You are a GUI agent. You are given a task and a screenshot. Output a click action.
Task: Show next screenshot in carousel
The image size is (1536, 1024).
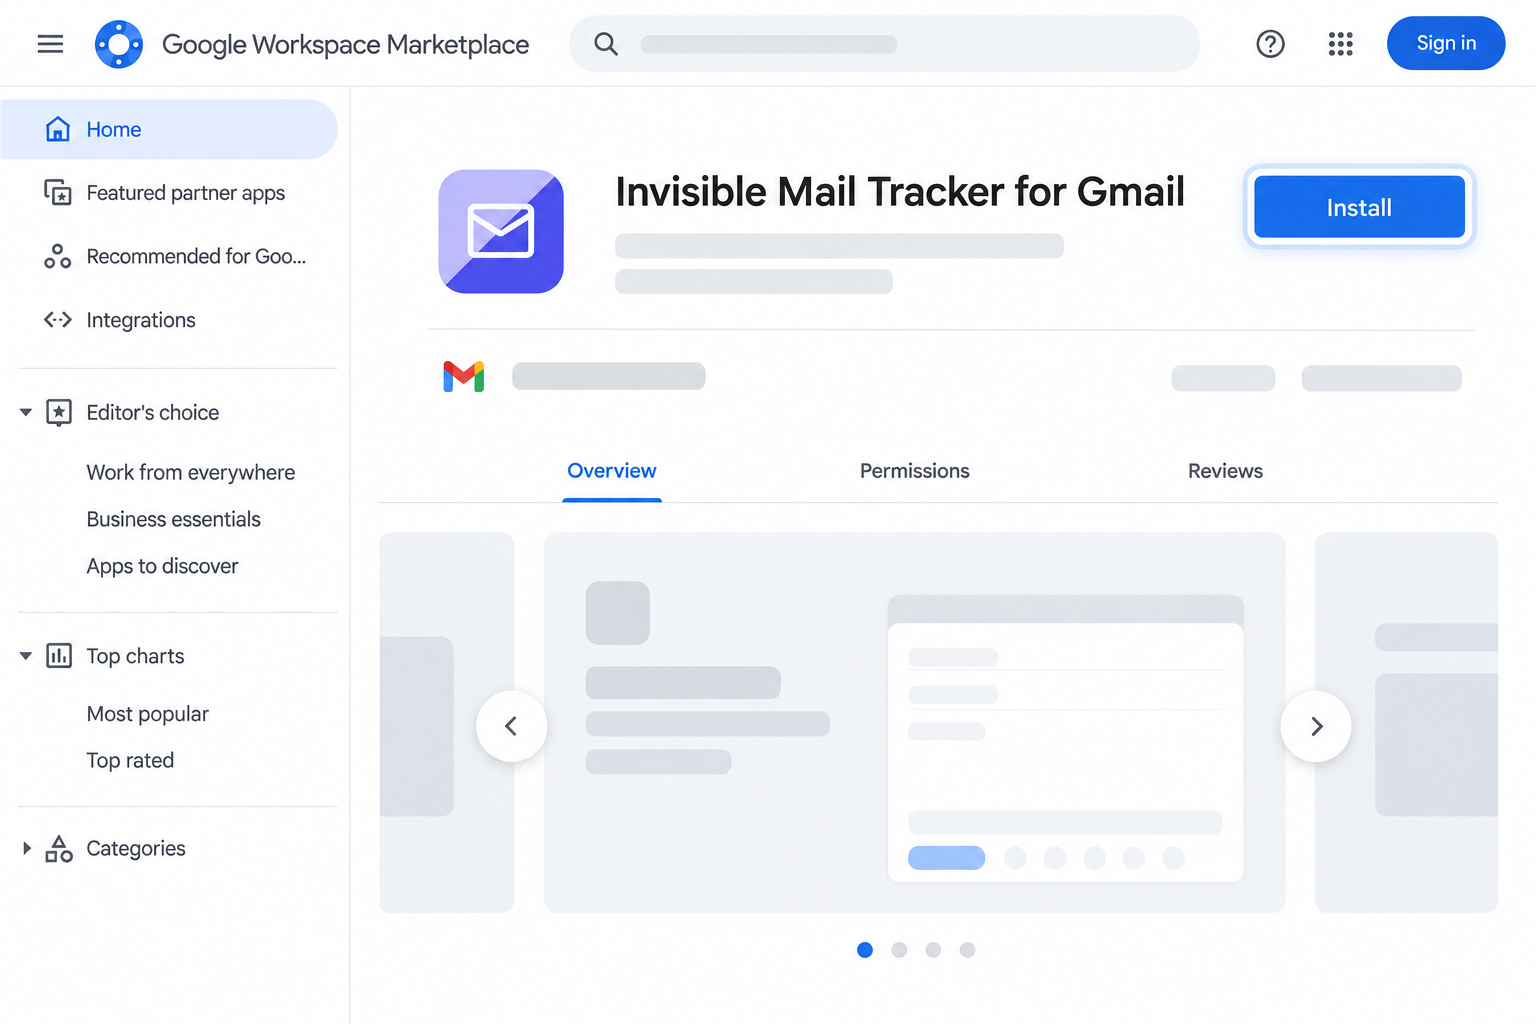click(1316, 726)
